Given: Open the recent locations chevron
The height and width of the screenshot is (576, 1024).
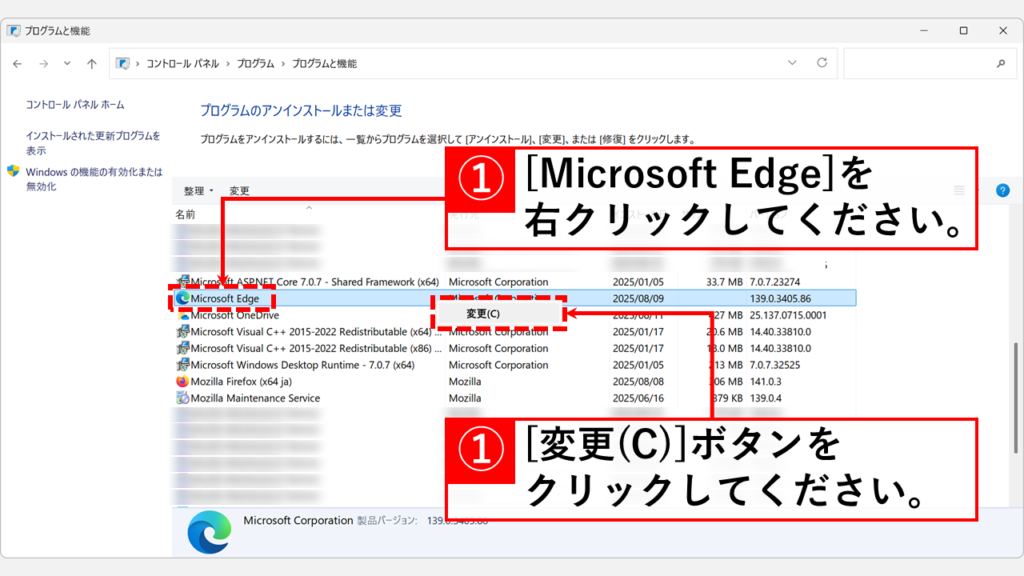Looking at the screenshot, I should [x=67, y=63].
